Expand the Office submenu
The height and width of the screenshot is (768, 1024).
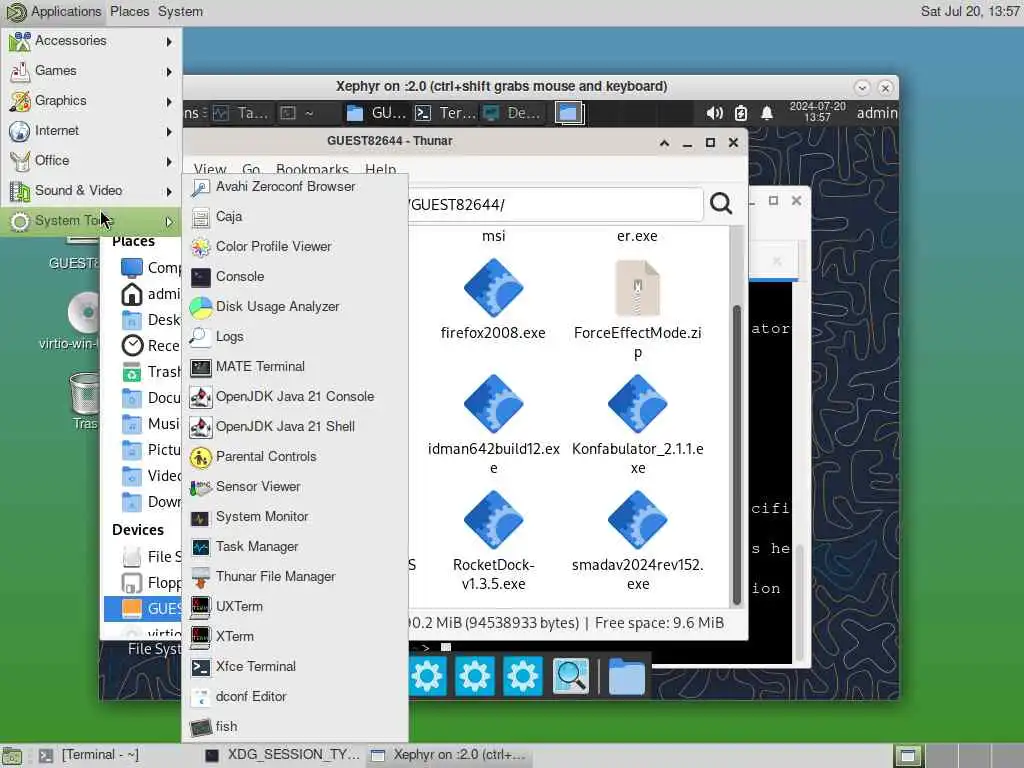[91, 161]
